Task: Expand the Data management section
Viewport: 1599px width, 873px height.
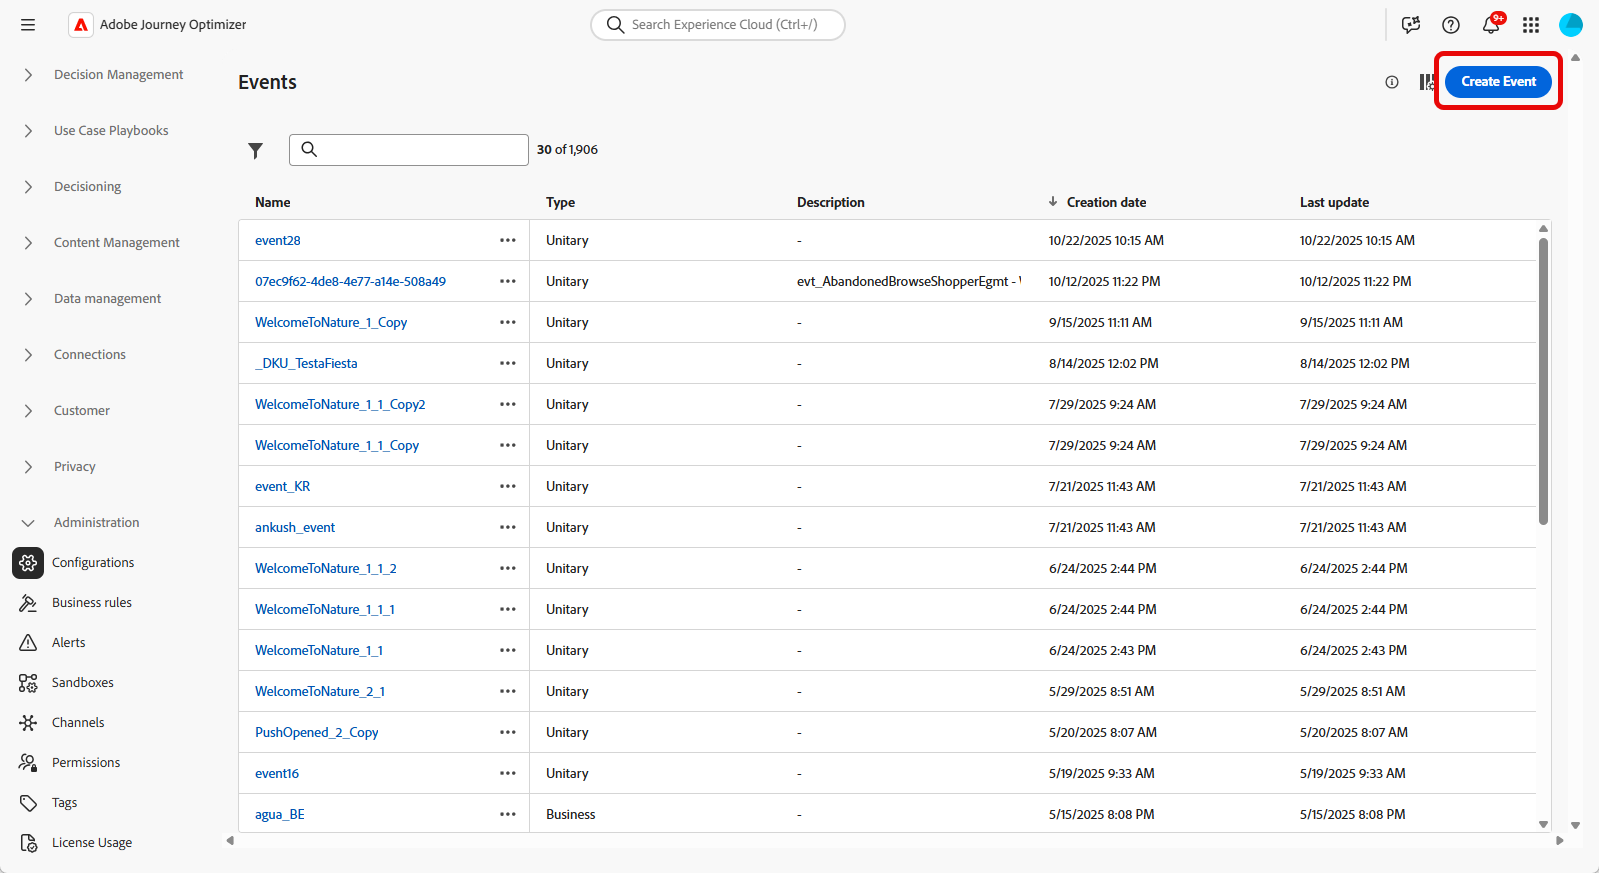Action: (28, 299)
